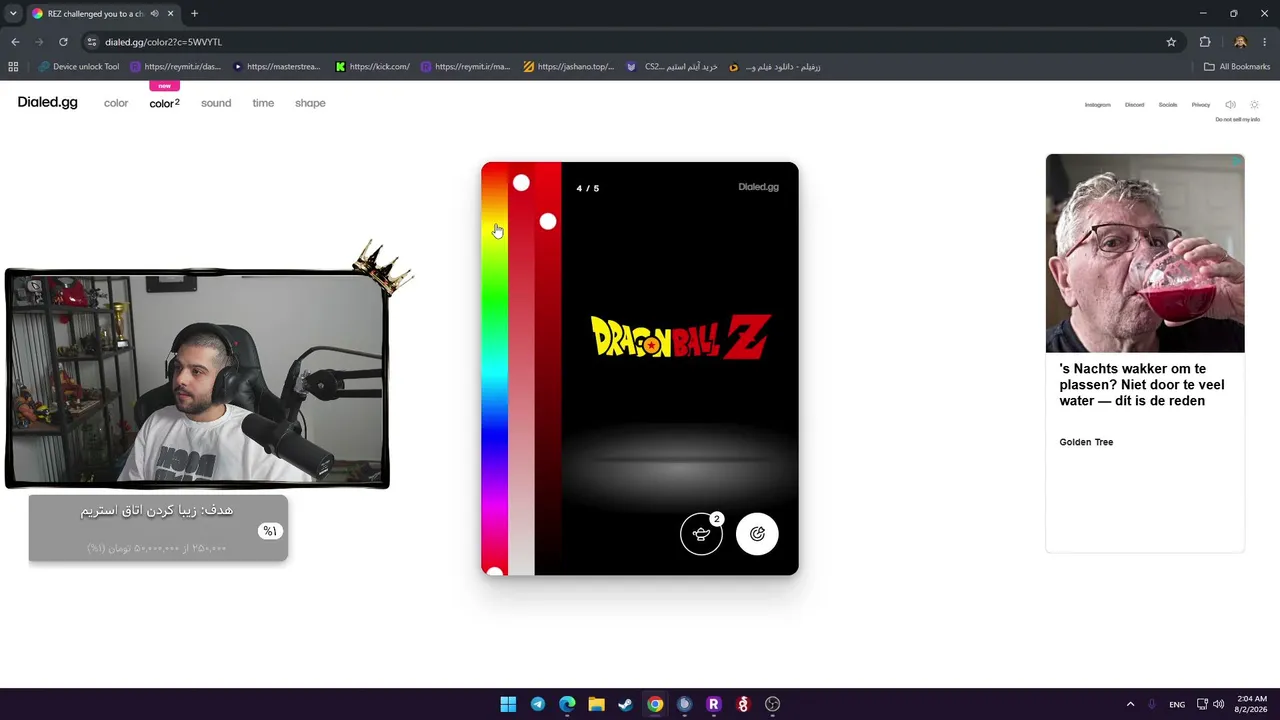
Task: Open the reymit.ir/das... bookmark
Action: point(175,67)
